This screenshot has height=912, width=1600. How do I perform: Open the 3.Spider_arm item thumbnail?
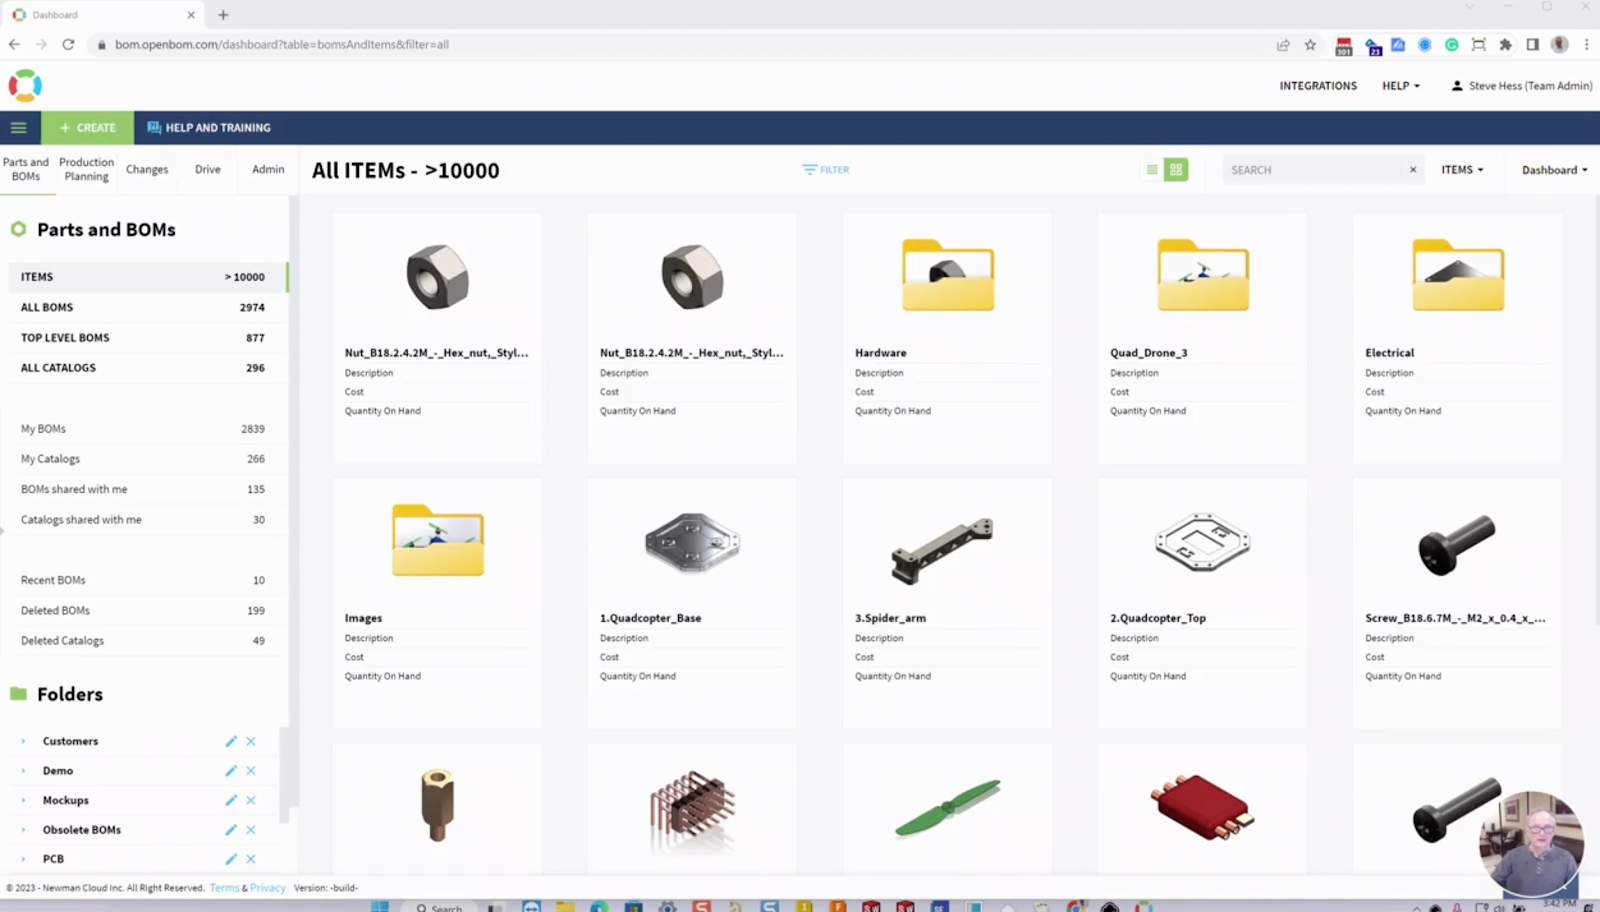(x=943, y=550)
